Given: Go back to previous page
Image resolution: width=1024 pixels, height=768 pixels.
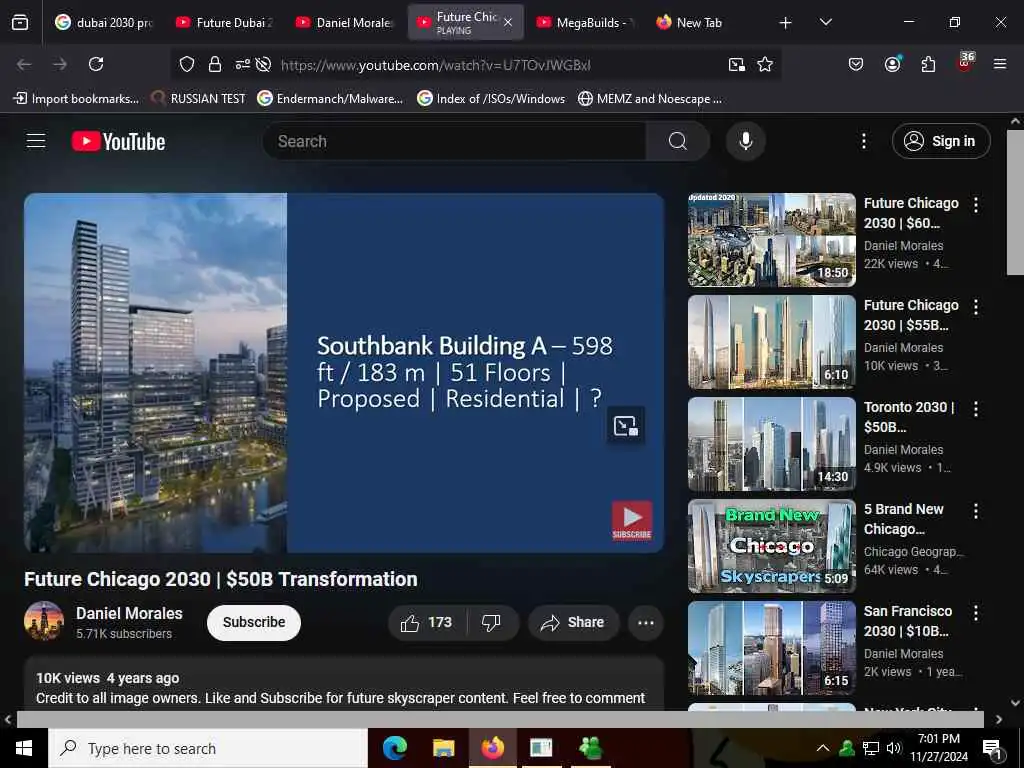Looking at the screenshot, I should [x=24, y=64].
